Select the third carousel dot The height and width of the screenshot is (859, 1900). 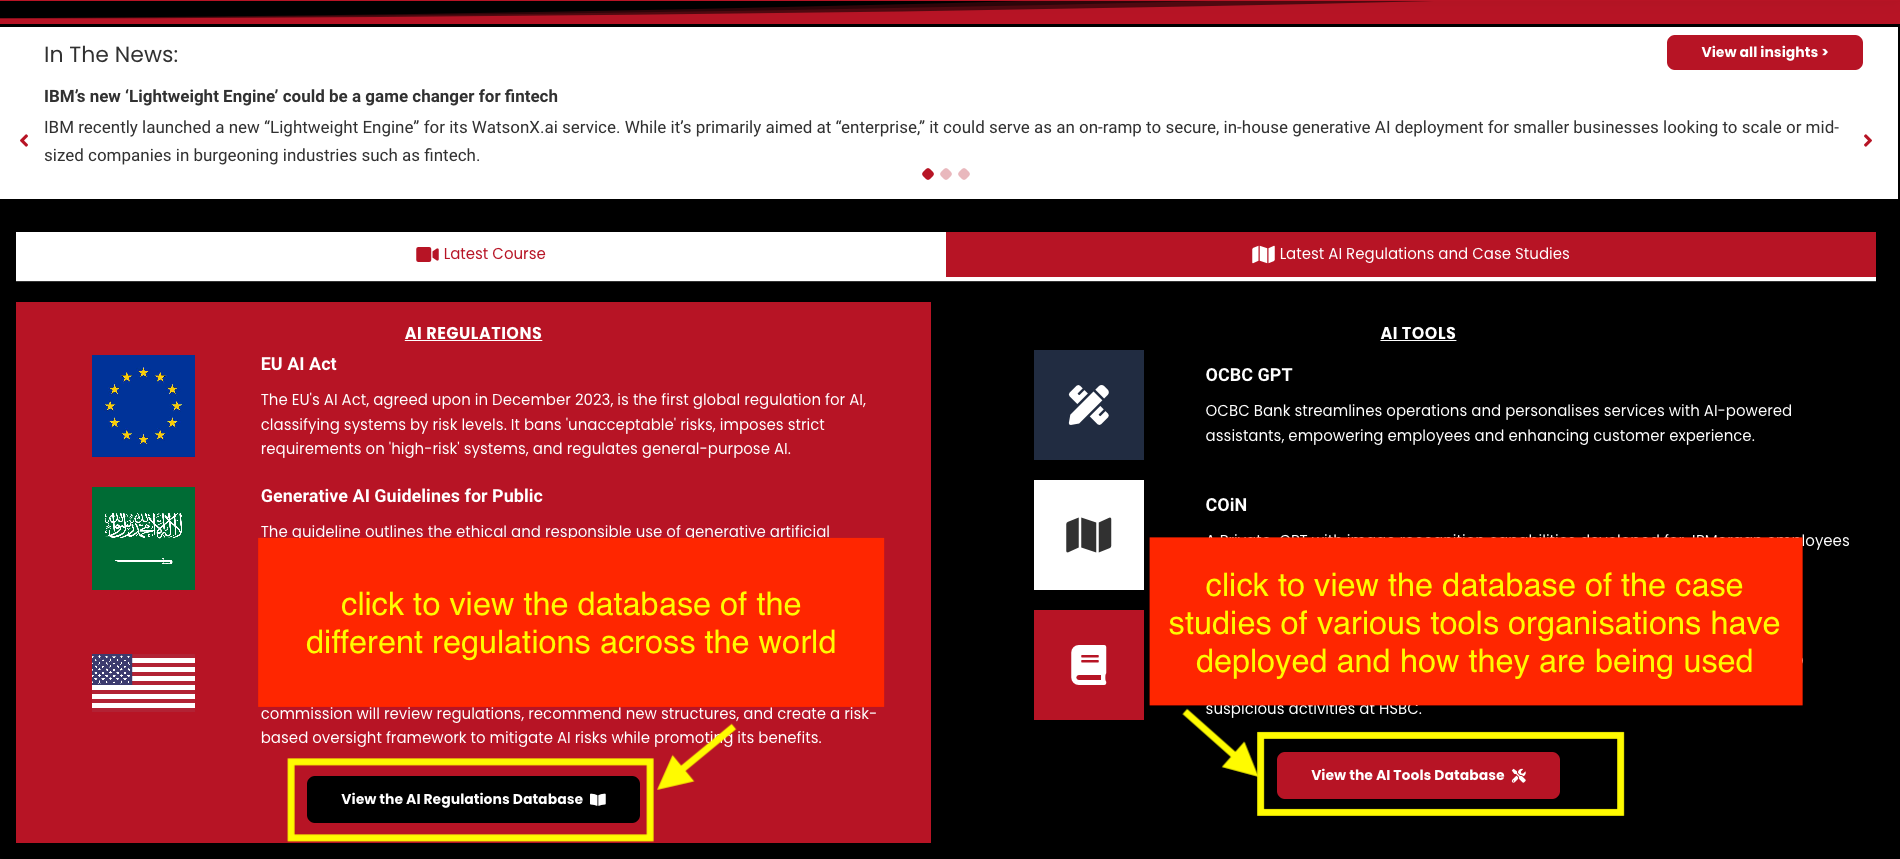click(x=964, y=174)
